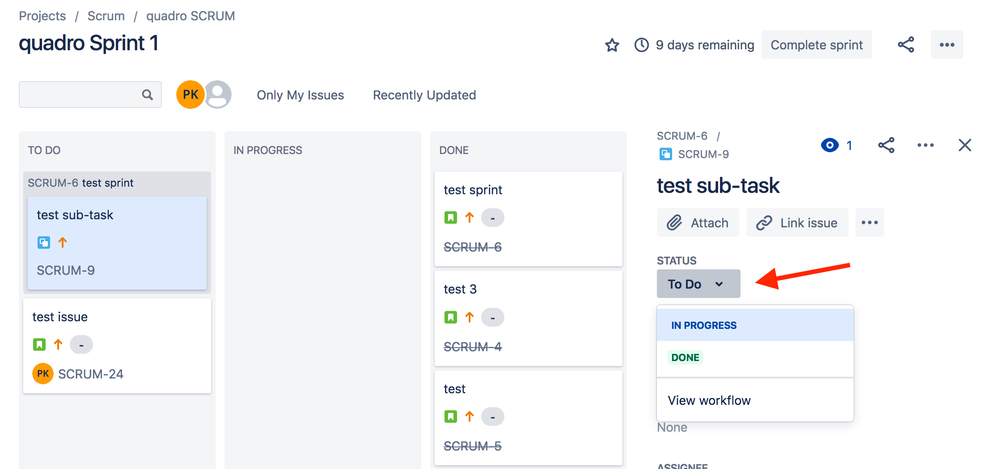The width and height of the screenshot is (999, 469).
Task: Click the estimate badge on test sprint card
Action: (492, 218)
